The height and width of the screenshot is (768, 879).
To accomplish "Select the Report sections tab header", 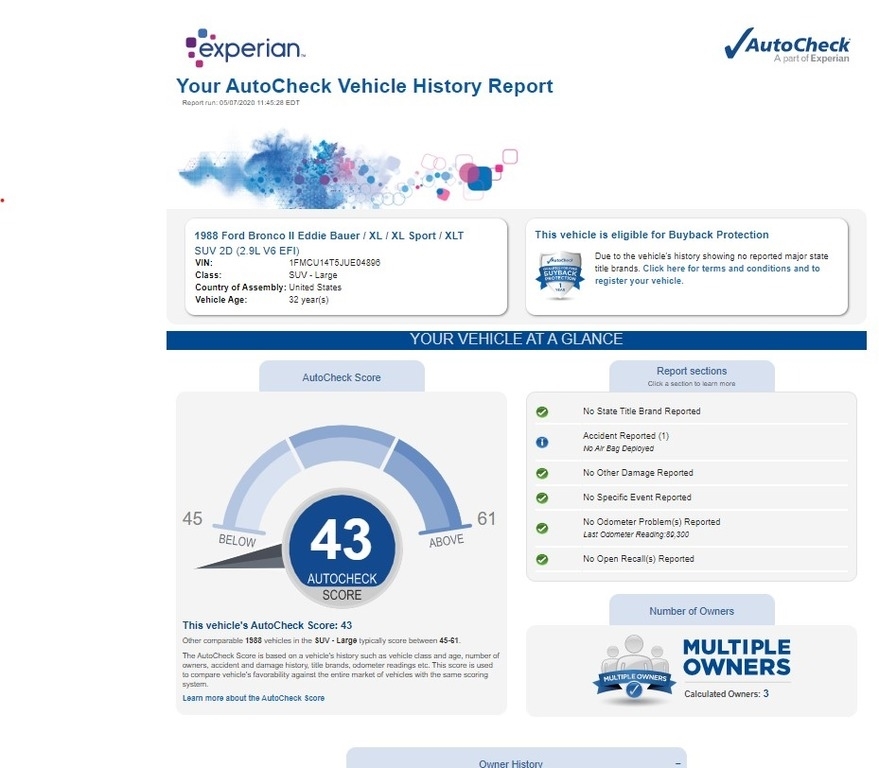I will [x=691, y=376].
